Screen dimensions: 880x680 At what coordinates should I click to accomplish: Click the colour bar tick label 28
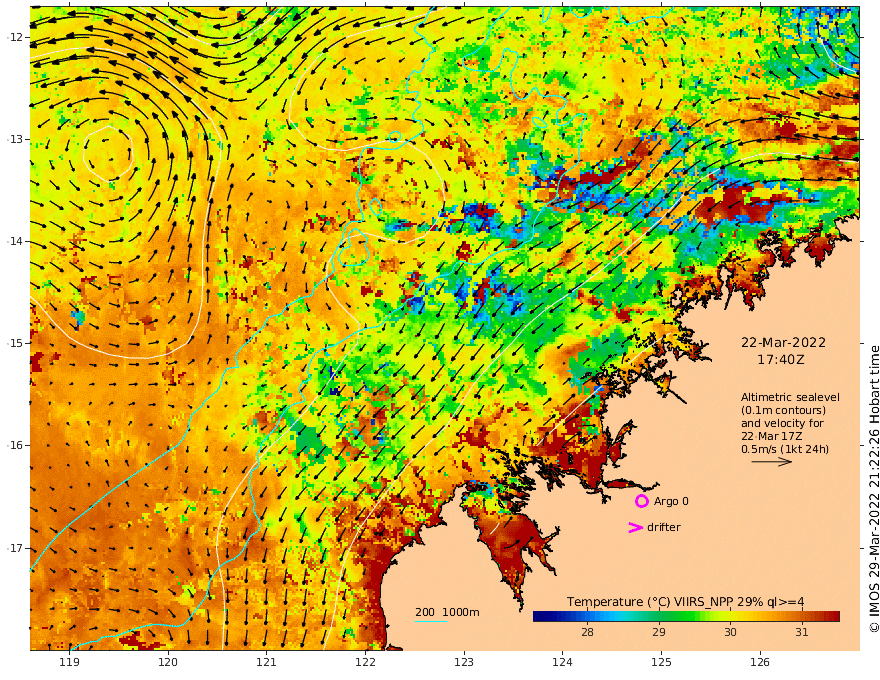pyautogui.click(x=587, y=632)
